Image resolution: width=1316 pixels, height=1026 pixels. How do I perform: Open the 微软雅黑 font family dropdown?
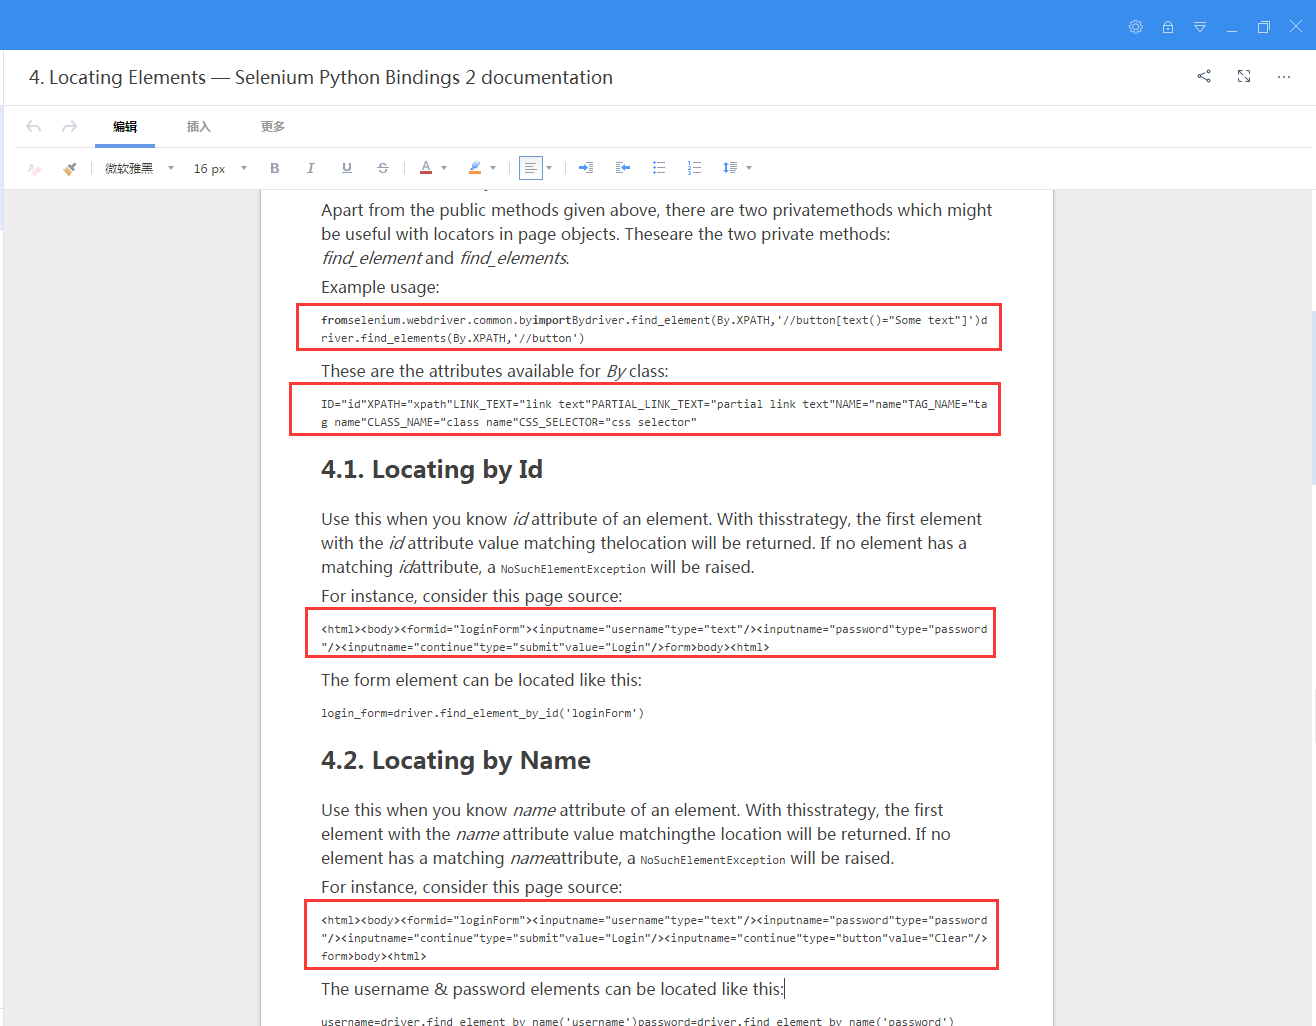pyautogui.click(x=140, y=168)
